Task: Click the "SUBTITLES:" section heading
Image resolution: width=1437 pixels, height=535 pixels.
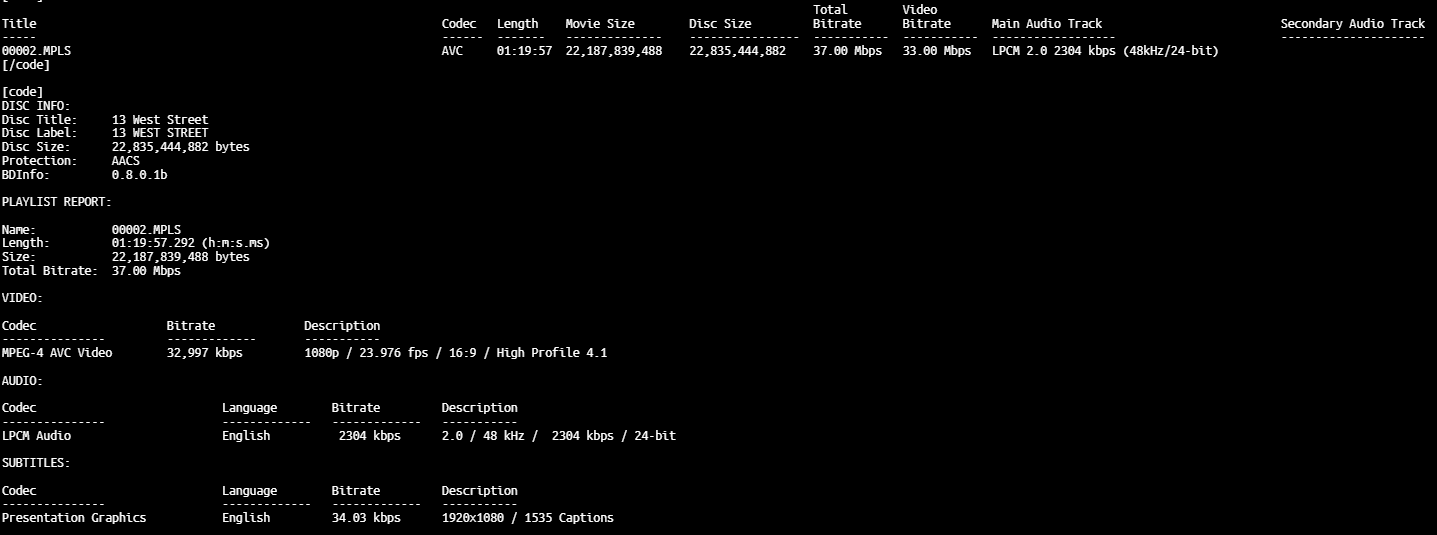Action: (x=36, y=463)
